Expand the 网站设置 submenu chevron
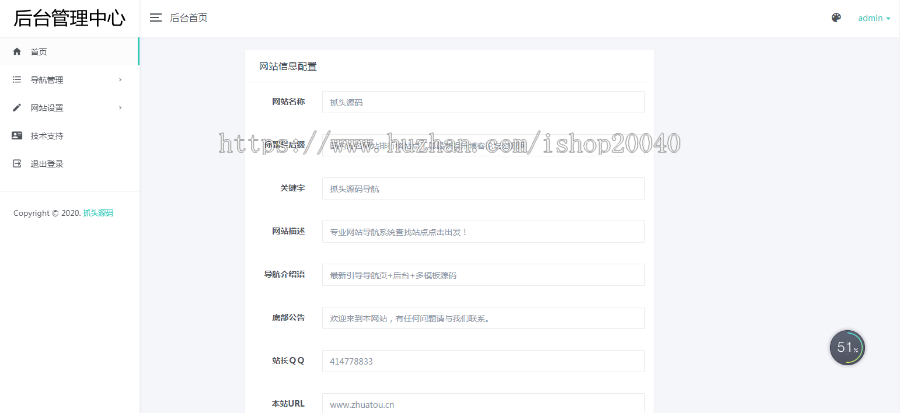Image resolution: width=900 pixels, height=413 pixels. coord(121,107)
